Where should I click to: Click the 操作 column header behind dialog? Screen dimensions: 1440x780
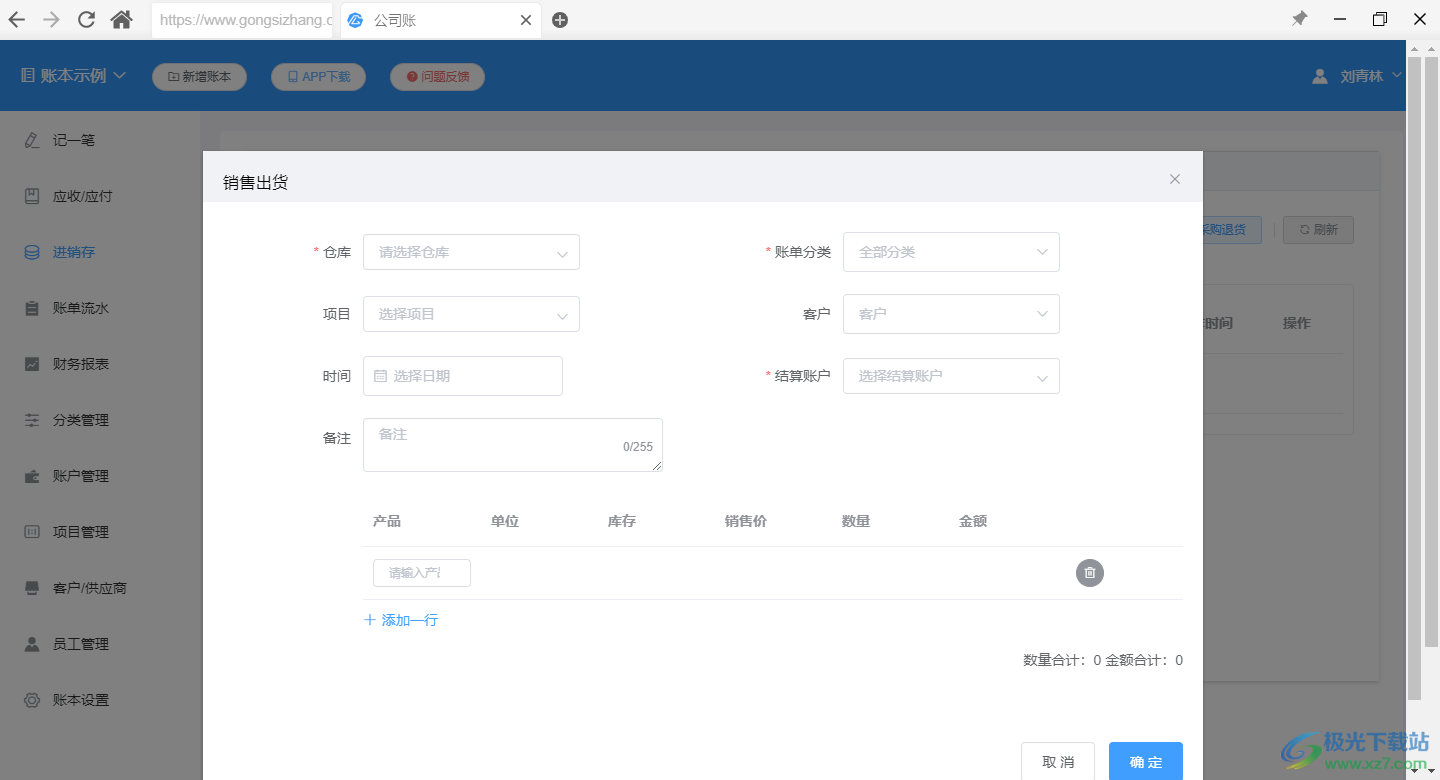(1297, 323)
